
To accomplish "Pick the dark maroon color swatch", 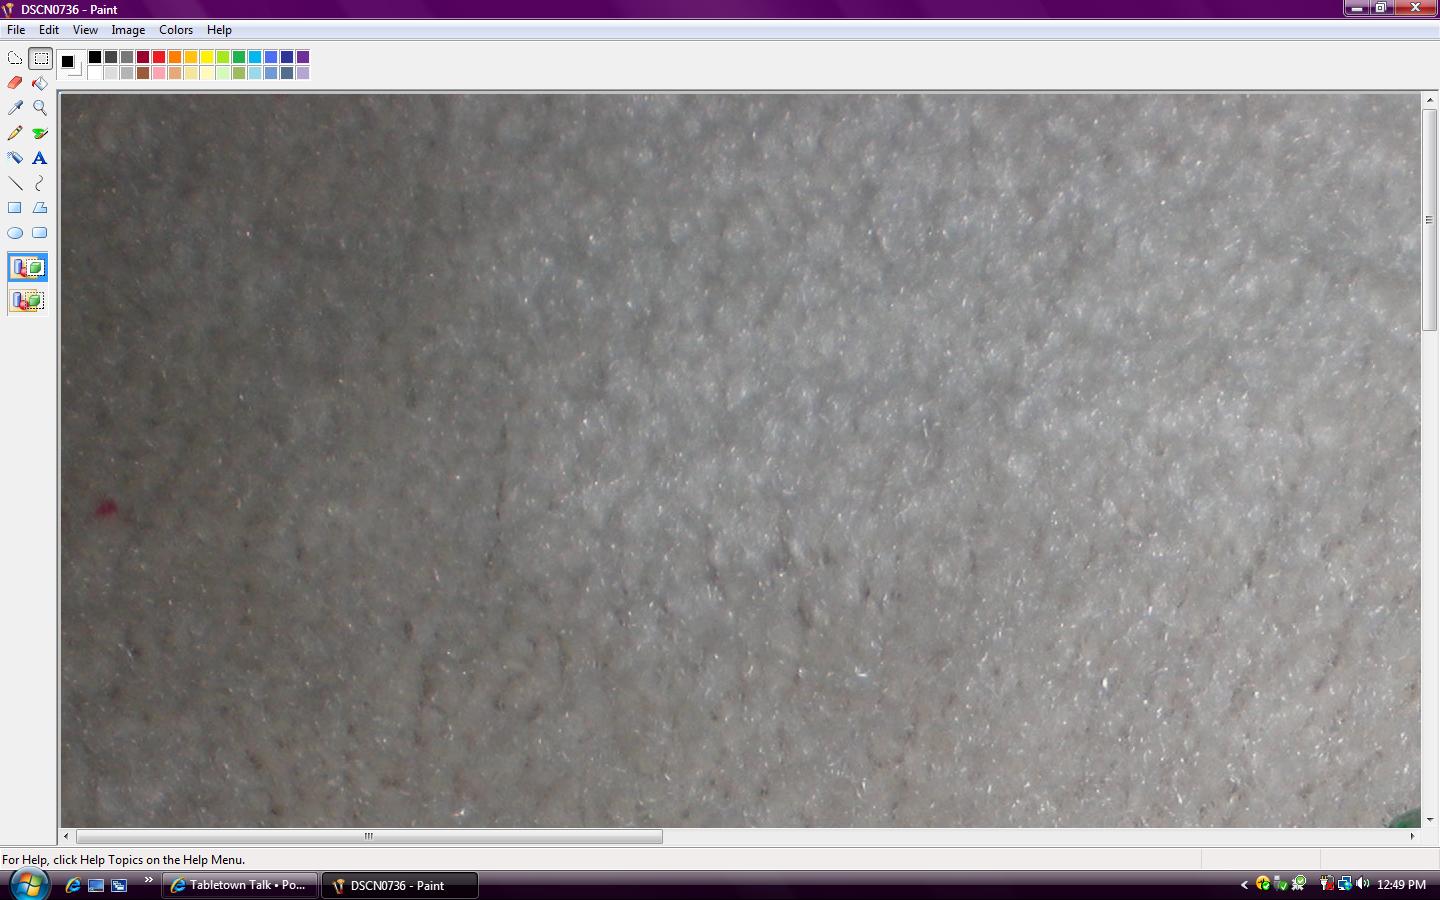I will point(143,57).
